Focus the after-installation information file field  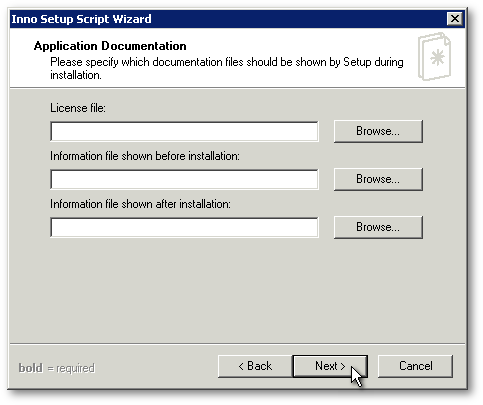tap(184, 227)
